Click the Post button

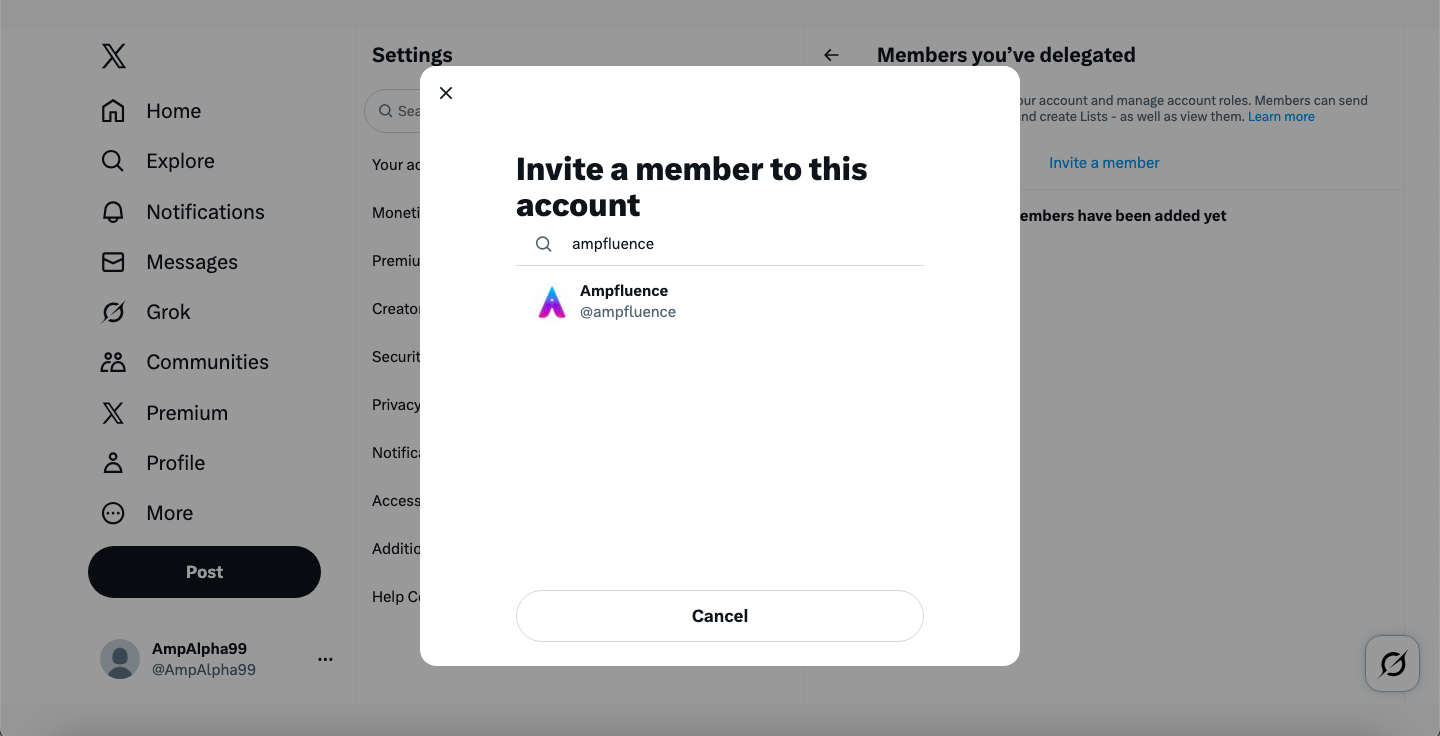point(204,572)
